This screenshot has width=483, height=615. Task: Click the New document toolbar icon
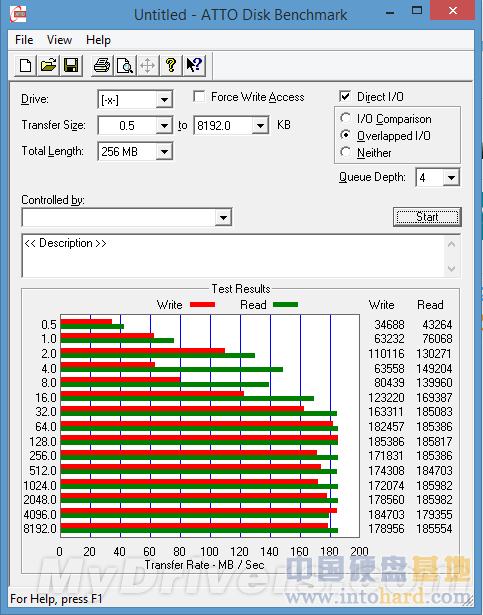pyautogui.click(x=26, y=65)
